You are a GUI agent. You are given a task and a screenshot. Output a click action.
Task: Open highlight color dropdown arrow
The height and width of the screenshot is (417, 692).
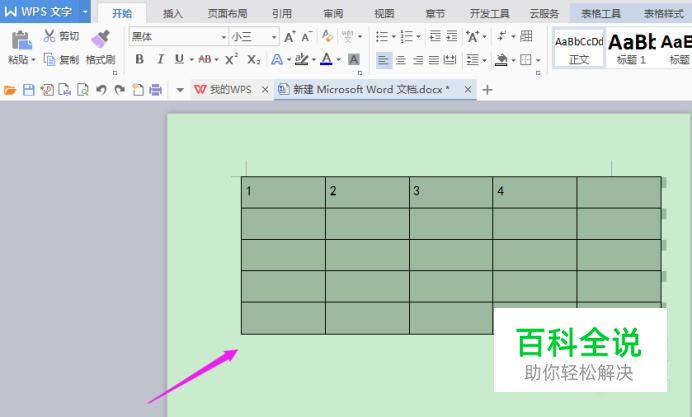[x=314, y=60]
